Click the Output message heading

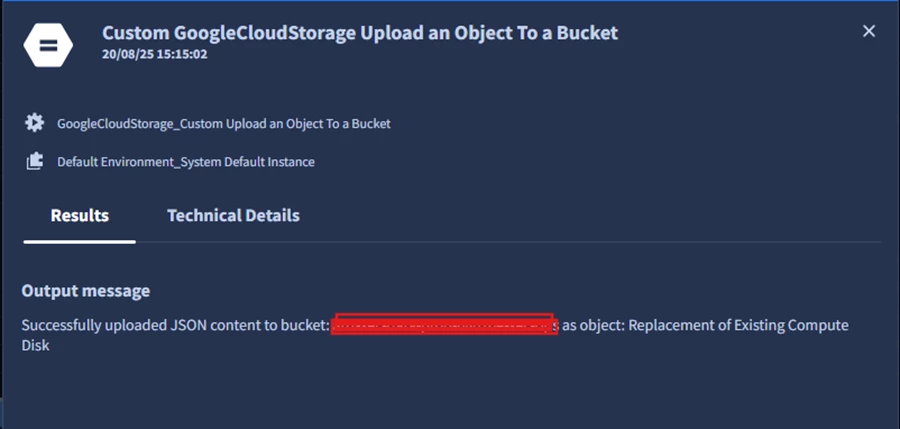click(x=86, y=291)
